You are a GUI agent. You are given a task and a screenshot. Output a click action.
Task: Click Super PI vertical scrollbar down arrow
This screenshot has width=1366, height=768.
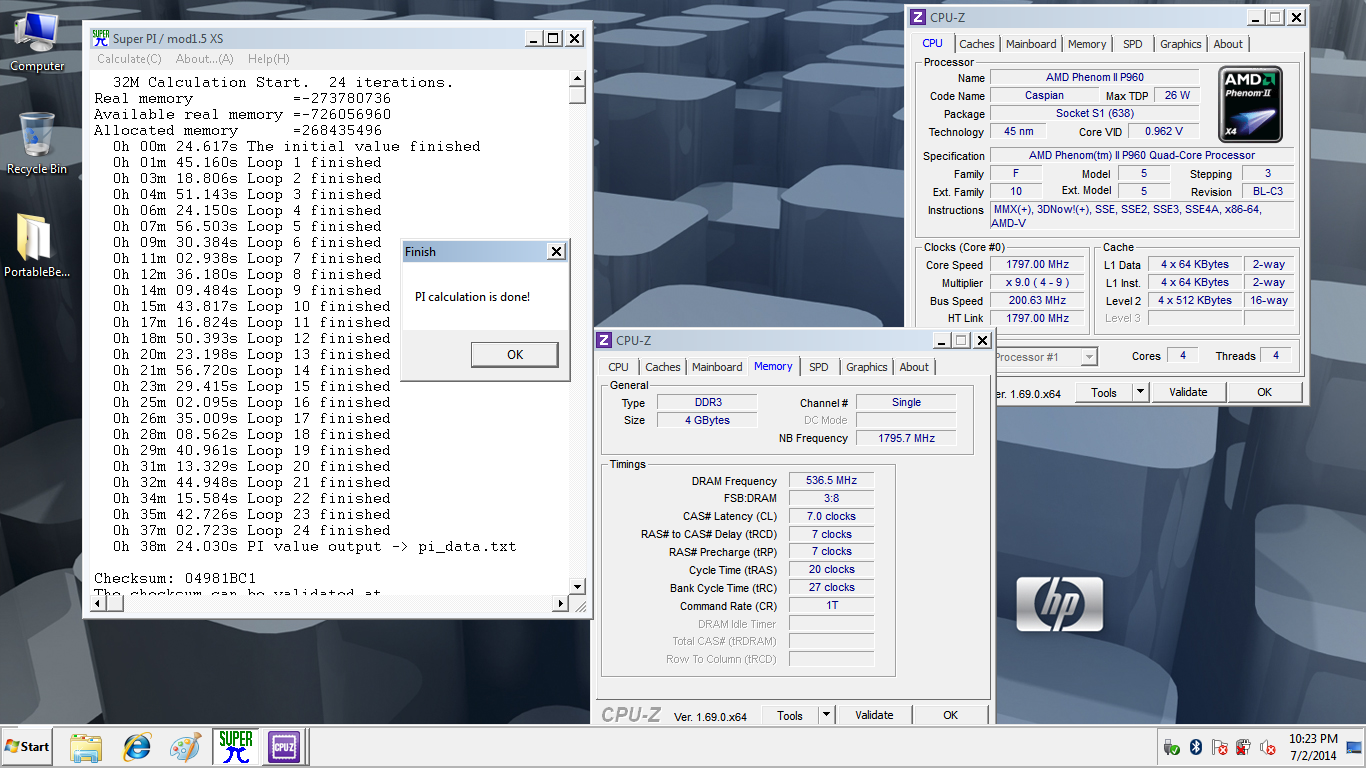point(577,586)
